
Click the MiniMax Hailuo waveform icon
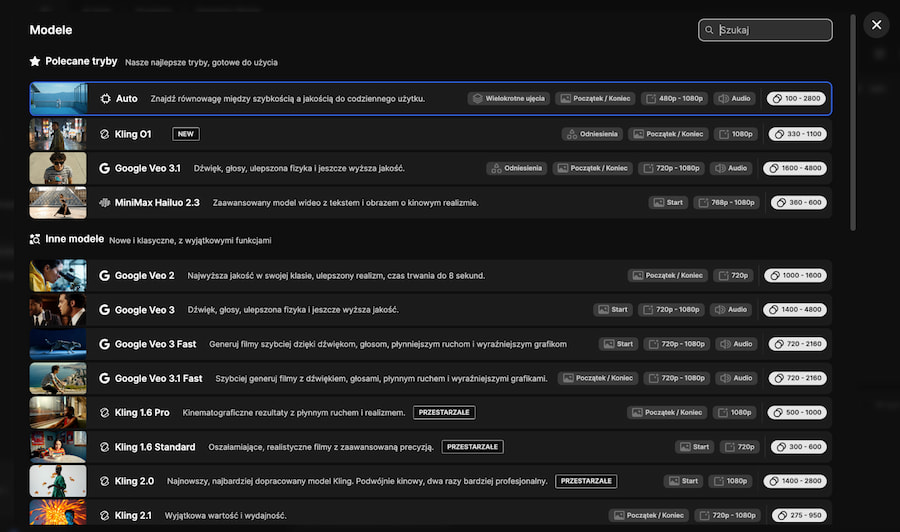[105, 203]
